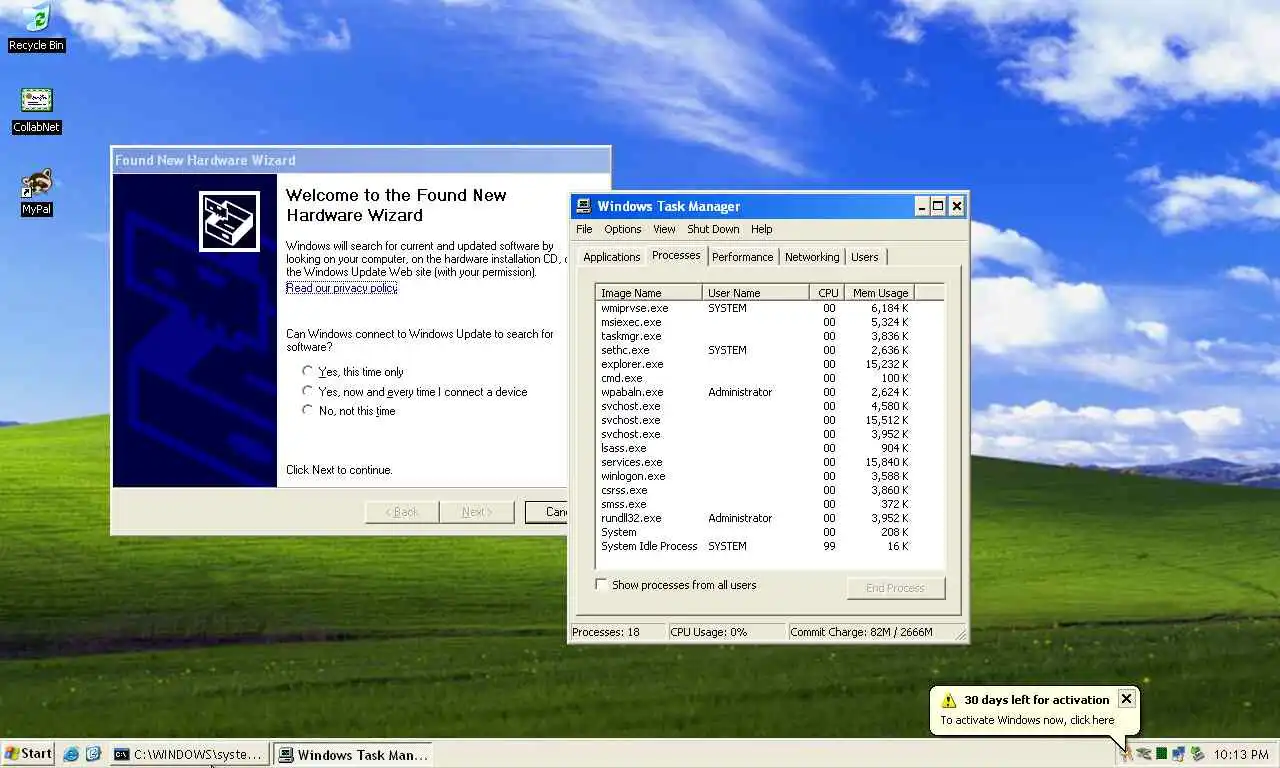Open the View menu in Task Manager
The width and height of the screenshot is (1280, 768).
coord(664,229)
